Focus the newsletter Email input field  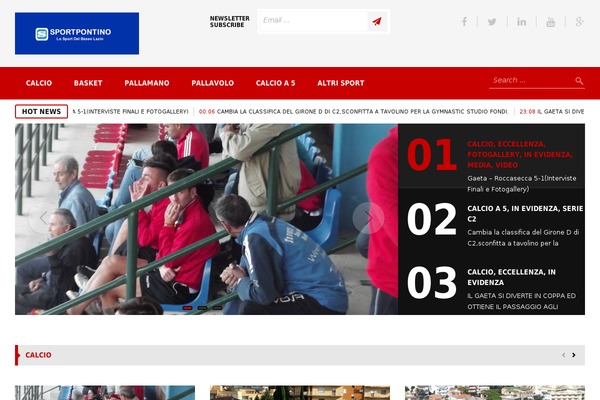[313, 21]
